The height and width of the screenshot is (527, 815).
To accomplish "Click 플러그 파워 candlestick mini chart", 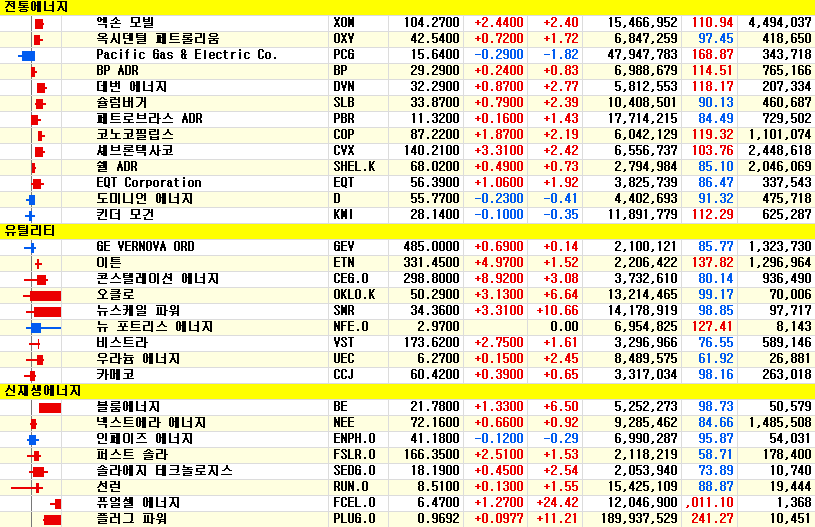I will pyautogui.click(x=52, y=520).
